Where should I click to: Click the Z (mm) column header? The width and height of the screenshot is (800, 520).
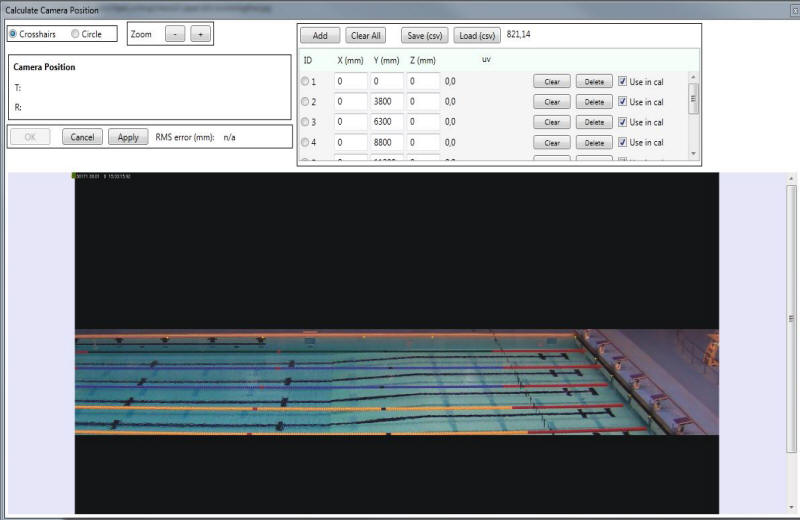[423, 60]
